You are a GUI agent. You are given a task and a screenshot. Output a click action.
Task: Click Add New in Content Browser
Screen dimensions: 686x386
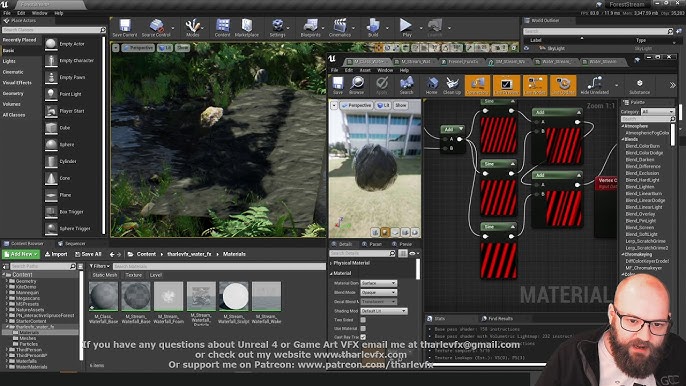(x=21, y=254)
